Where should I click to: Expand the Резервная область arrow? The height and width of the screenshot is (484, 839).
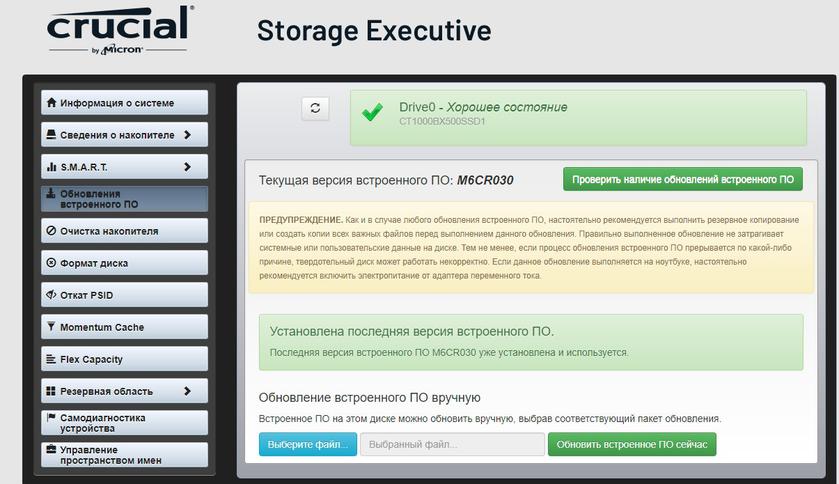coord(187,391)
